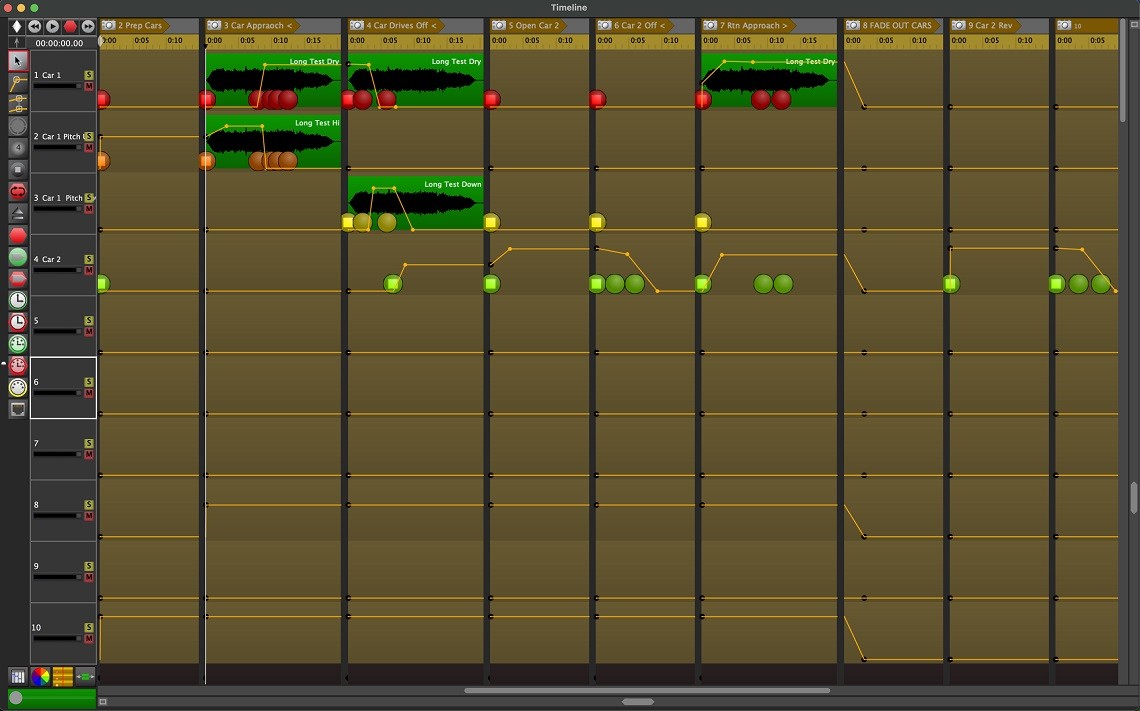Viewport: 1140px width, 711px height.
Task: Click the diamond marker button in transport bar
Action: pyautogui.click(x=17, y=26)
